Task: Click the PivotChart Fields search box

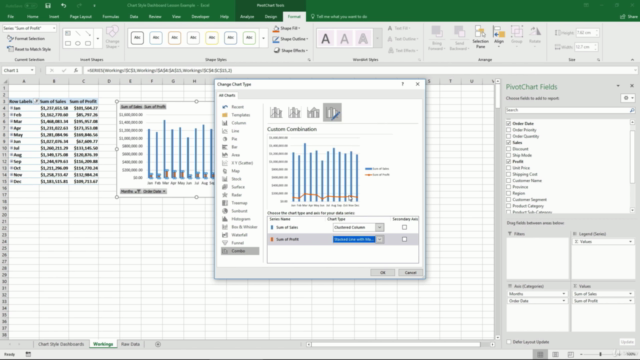Action: point(570,110)
